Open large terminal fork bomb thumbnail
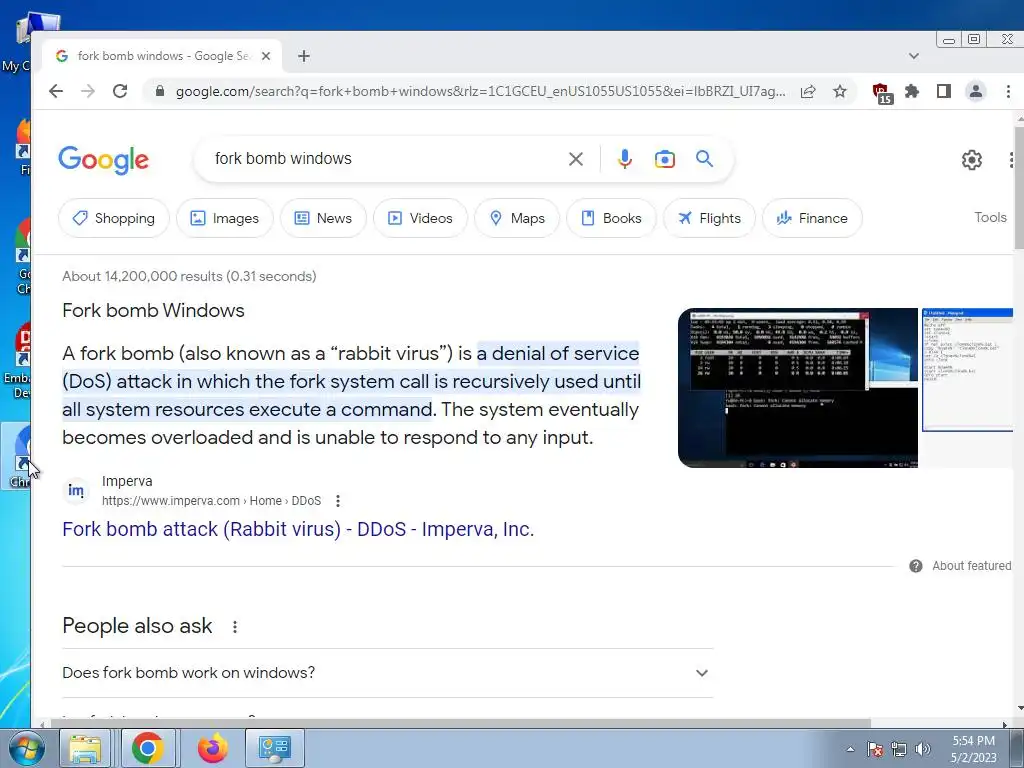Image resolution: width=1024 pixels, height=768 pixels. 797,388
